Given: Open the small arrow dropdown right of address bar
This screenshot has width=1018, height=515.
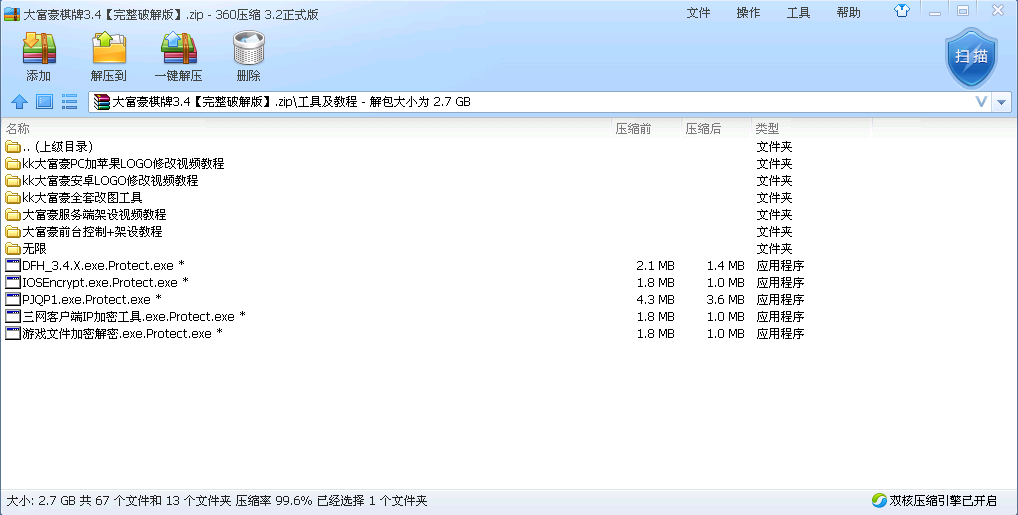Looking at the screenshot, I should point(1002,102).
